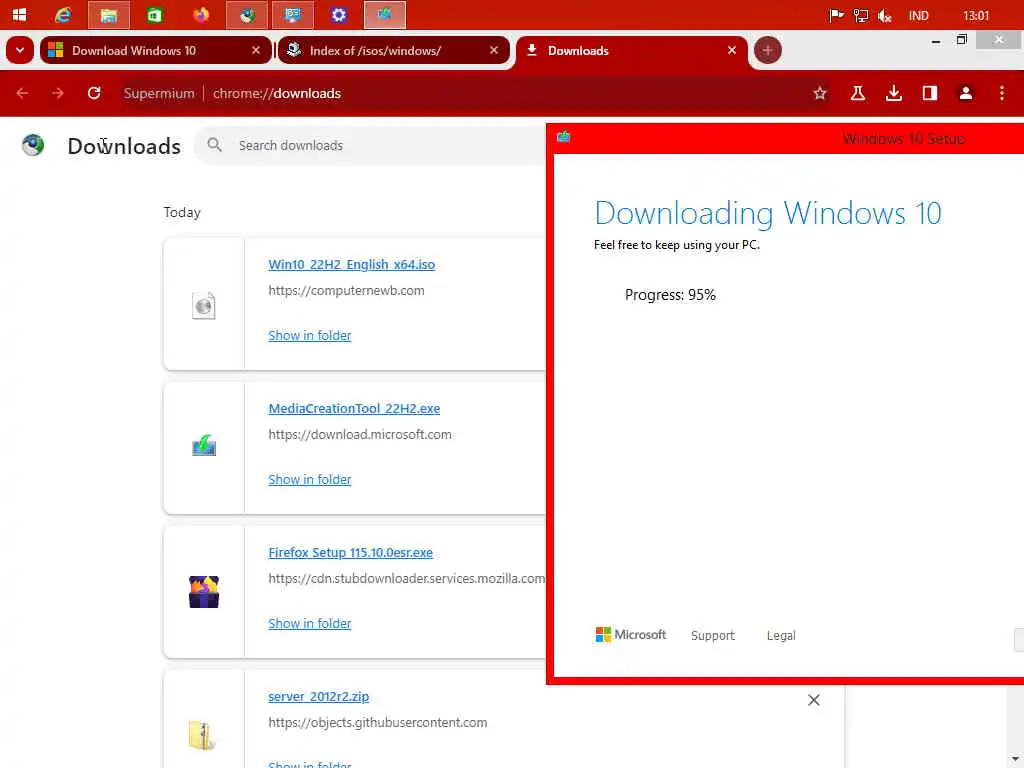Open the 13:01 system clock

click(x=976, y=16)
